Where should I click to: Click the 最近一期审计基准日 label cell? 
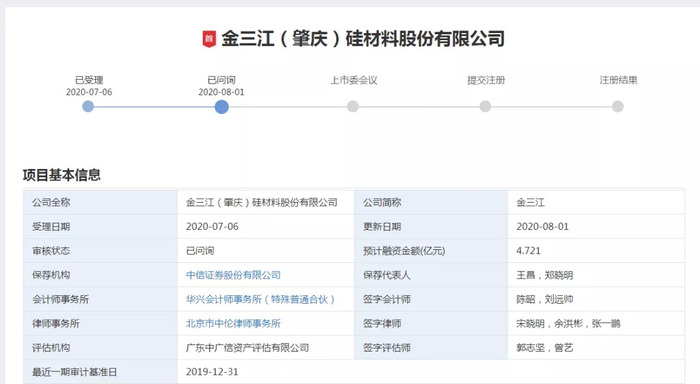(100, 371)
